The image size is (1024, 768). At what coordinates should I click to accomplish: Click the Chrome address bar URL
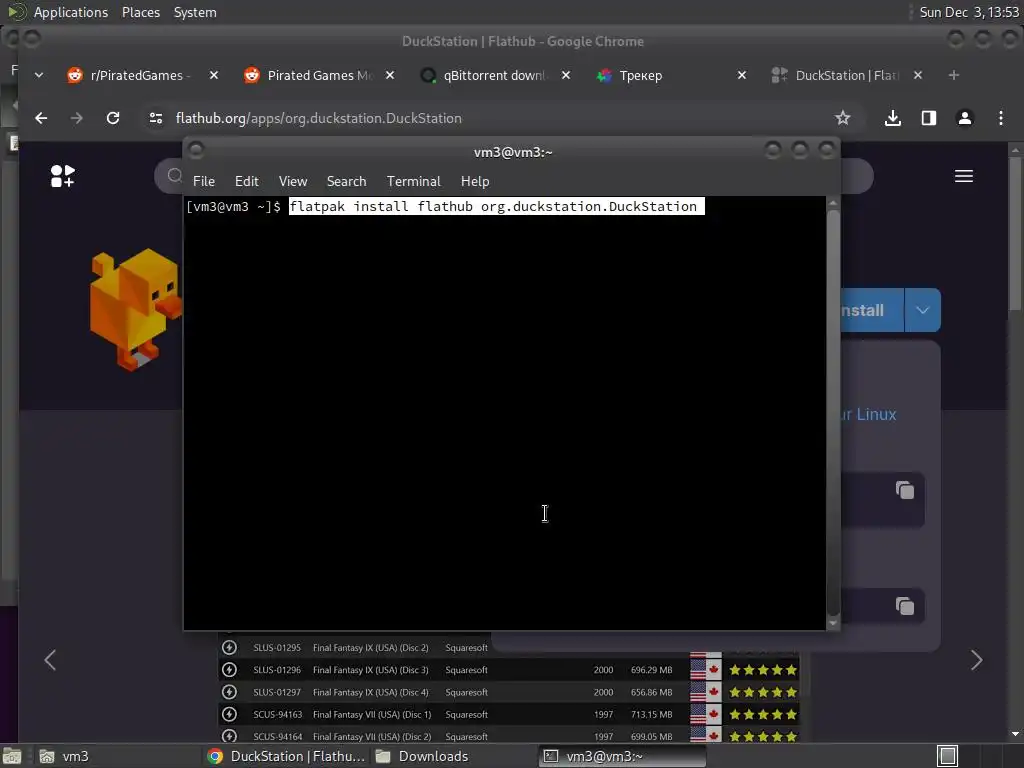[x=319, y=118]
